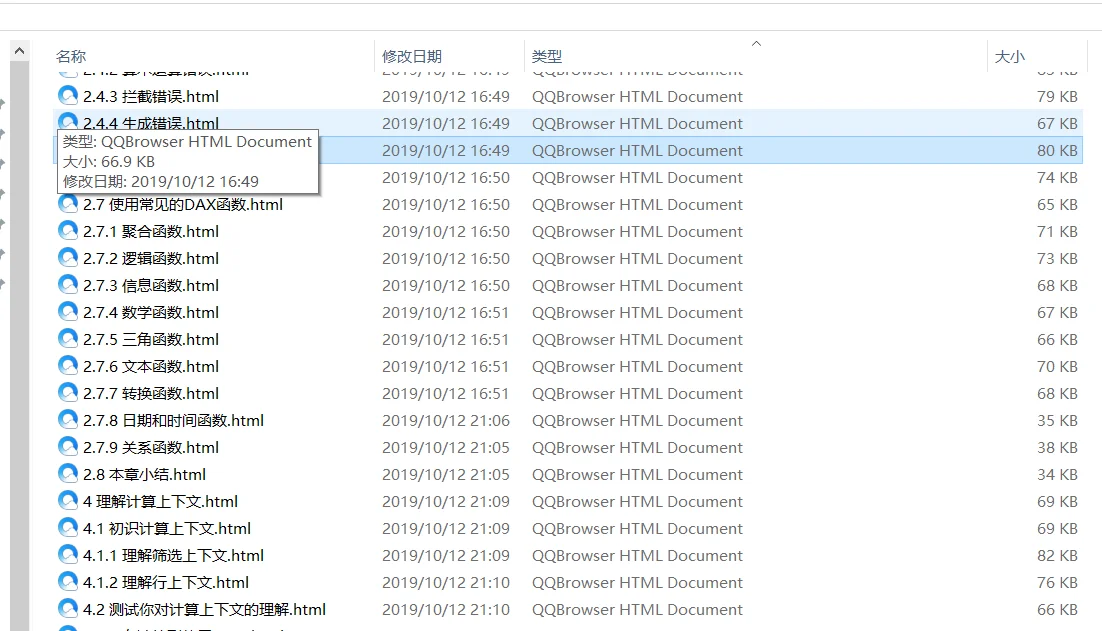Sort the list by 大小 column
This screenshot has height=631, width=1102.
point(1010,56)
